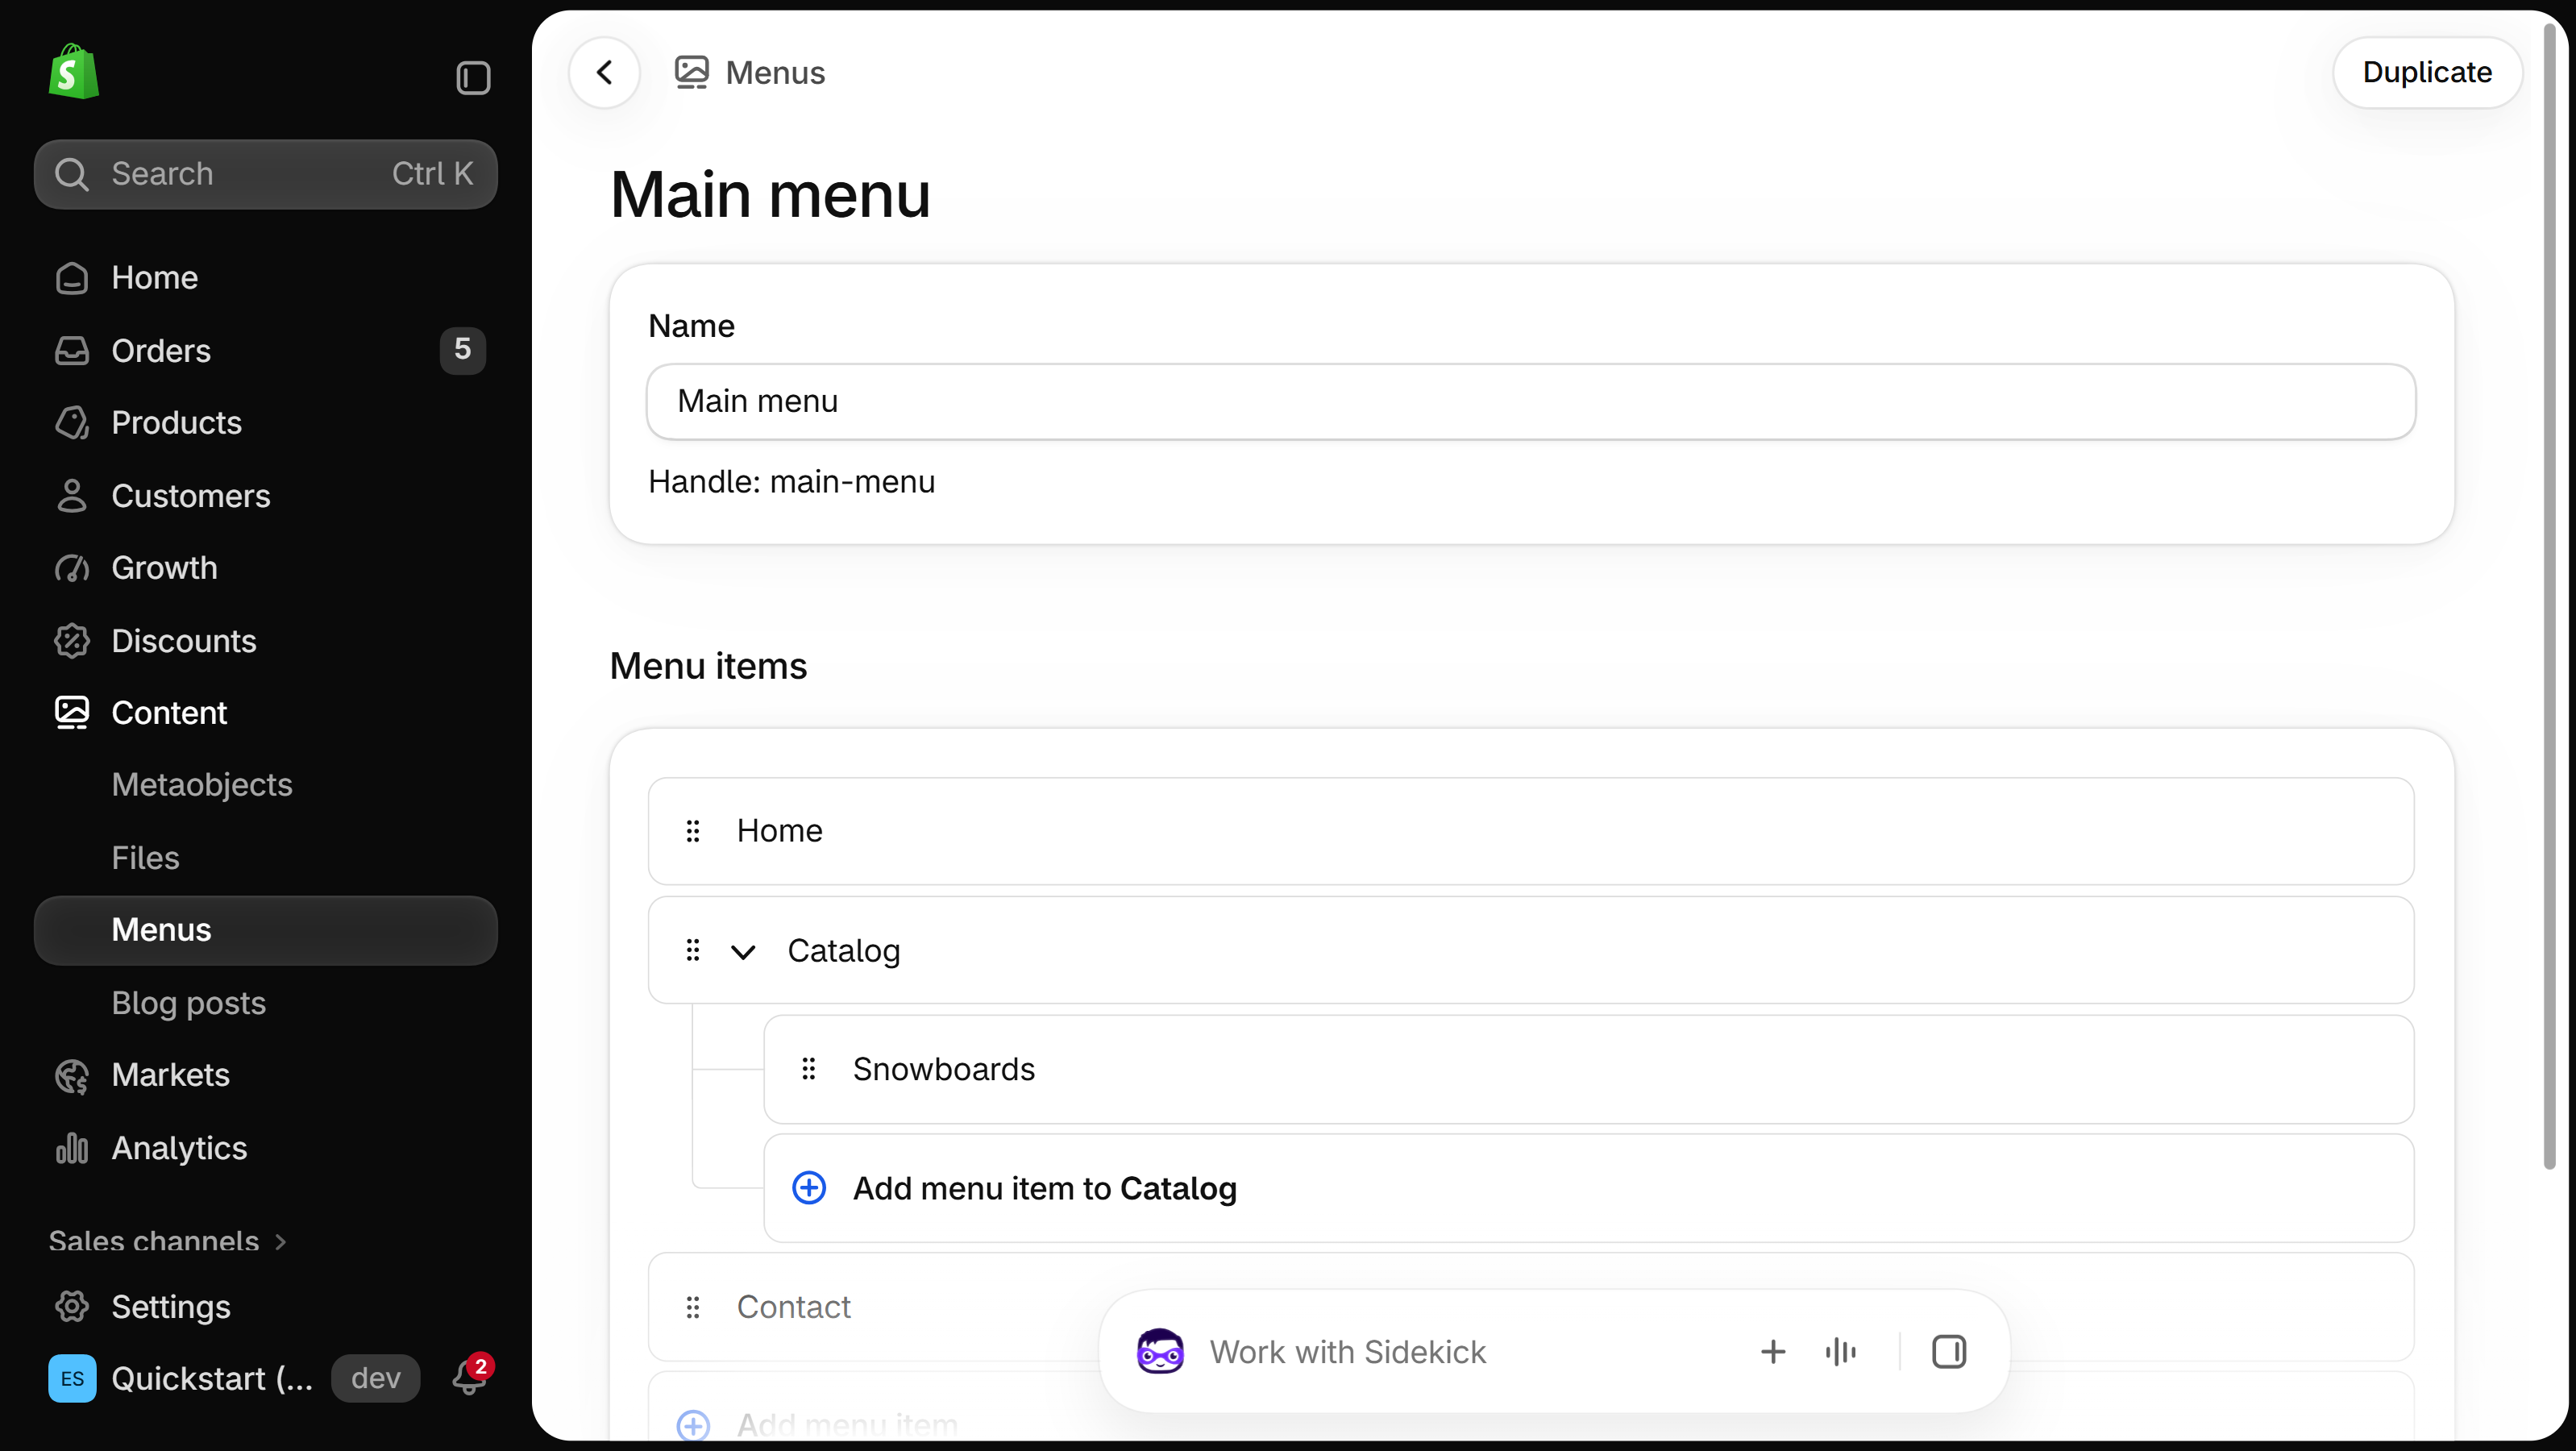This screenshot has height=1451, width=2576.
Task: Open the notifications bell
Action: (x=471, y=1376)
